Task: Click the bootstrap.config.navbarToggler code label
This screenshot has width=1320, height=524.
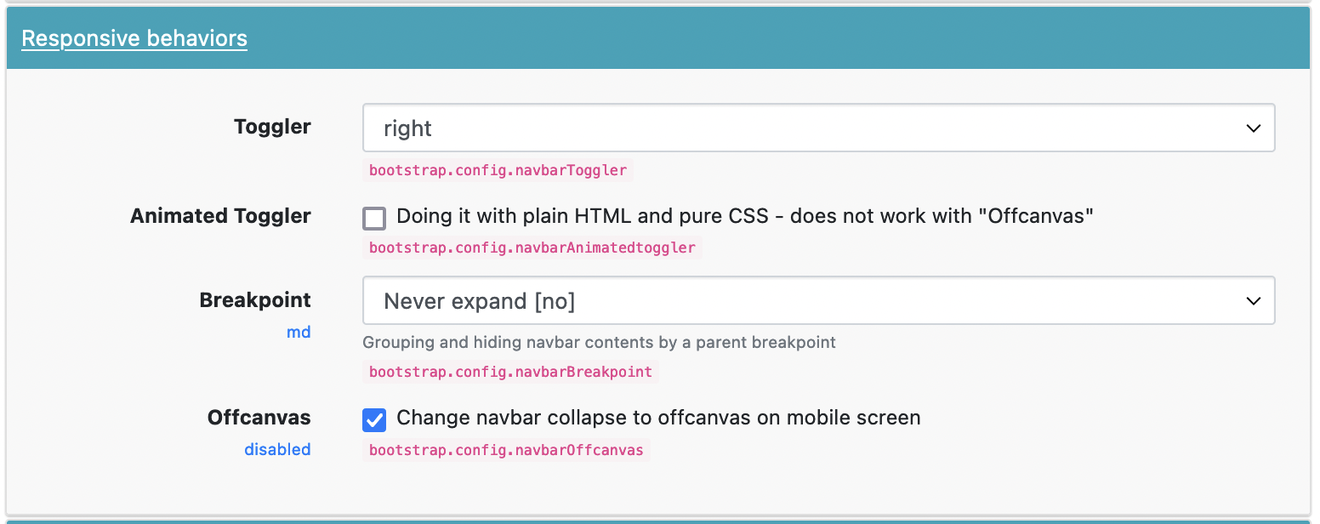Action: [x=498, y=170]
